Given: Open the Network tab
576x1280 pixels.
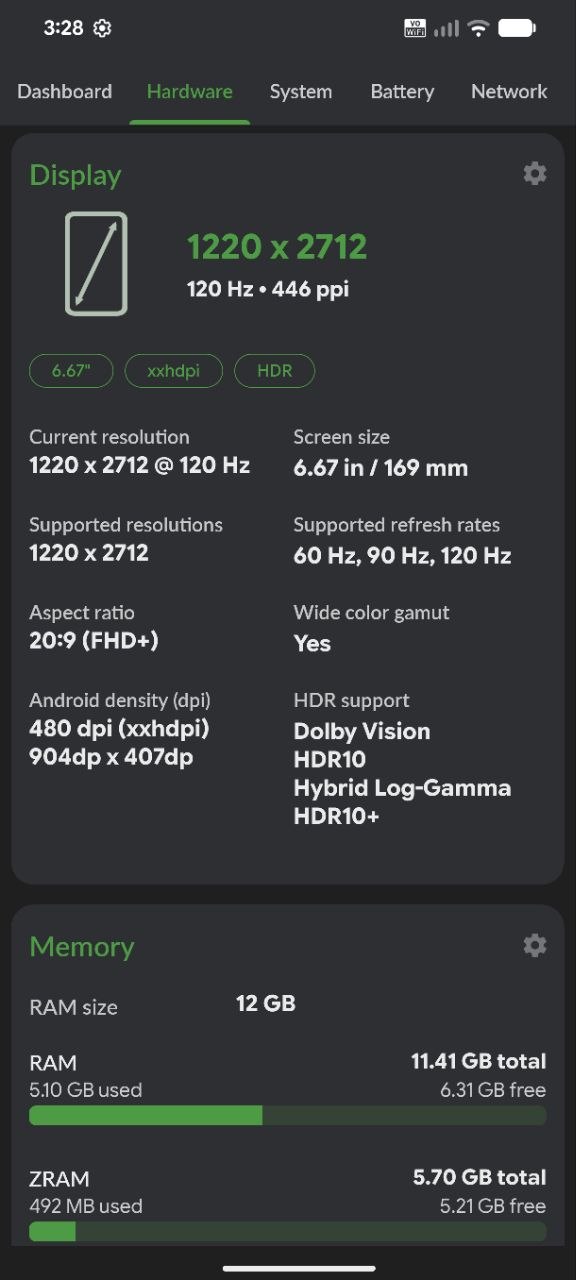Looking at the screenshot, I should 509,91.
